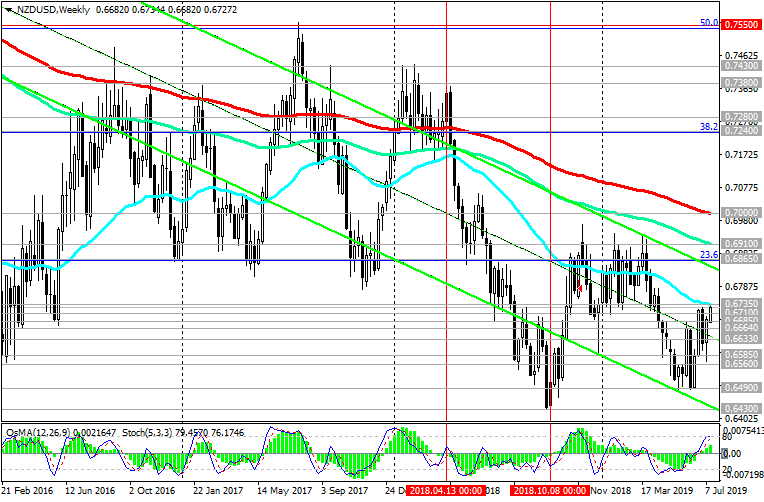The image size is (764, 502).
Task: Click the Fibonacci 50.0 level label
Action: [x=709, y=22]
